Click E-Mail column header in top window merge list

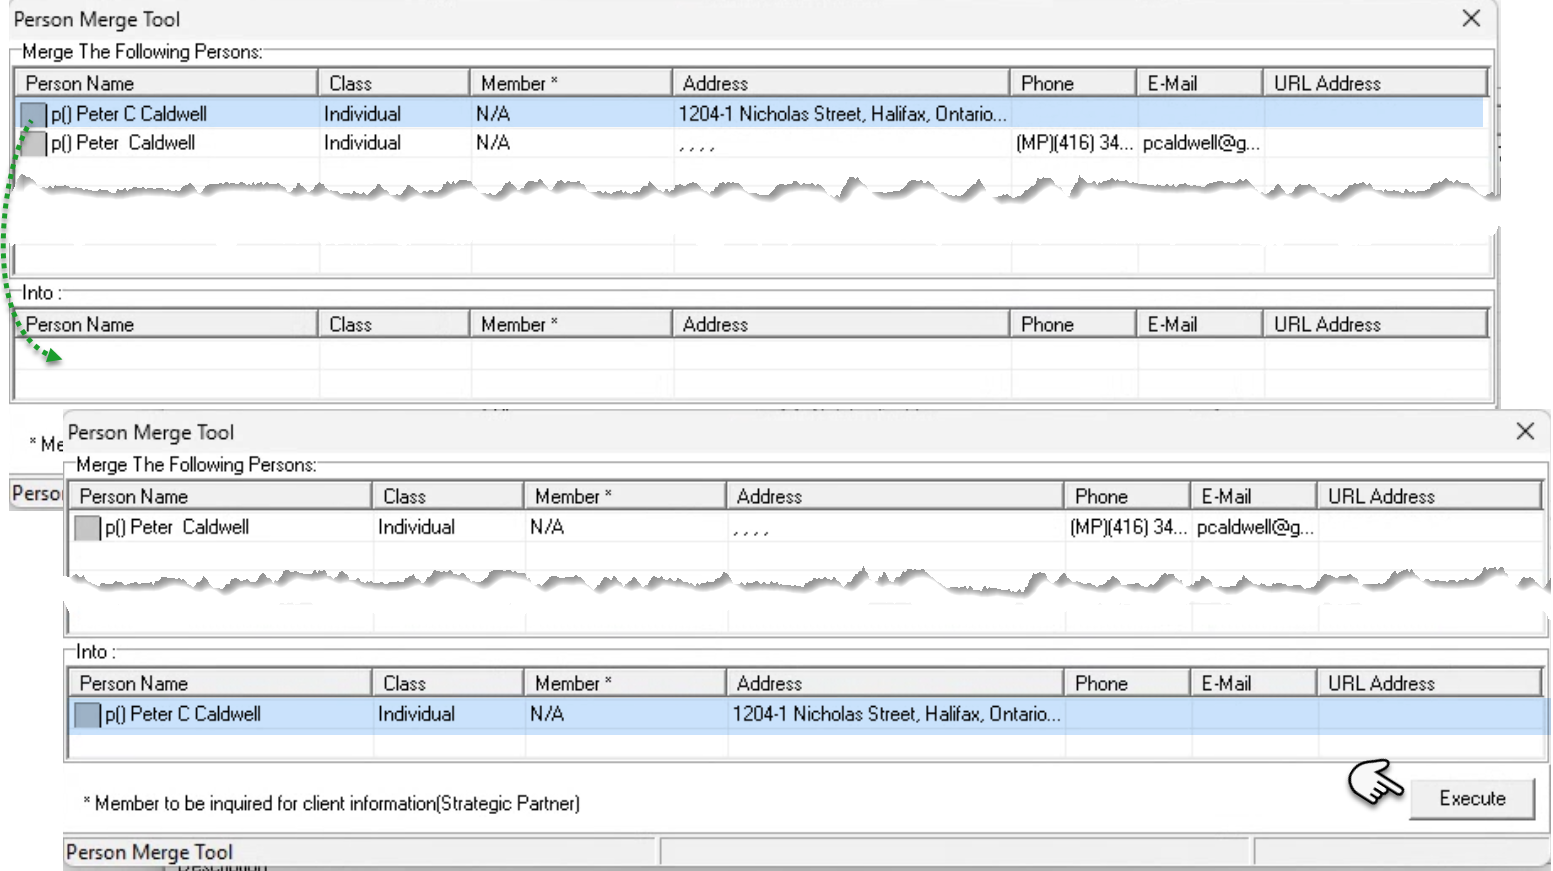pos(1199,83)
